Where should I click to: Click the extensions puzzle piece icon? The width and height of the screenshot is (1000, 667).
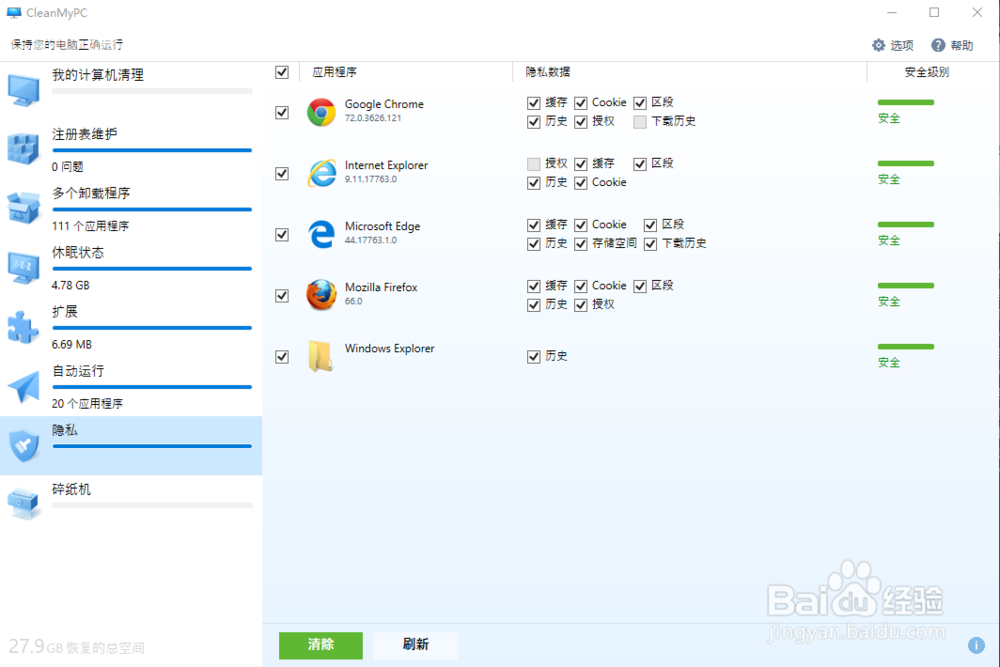(x=24, y=326)
